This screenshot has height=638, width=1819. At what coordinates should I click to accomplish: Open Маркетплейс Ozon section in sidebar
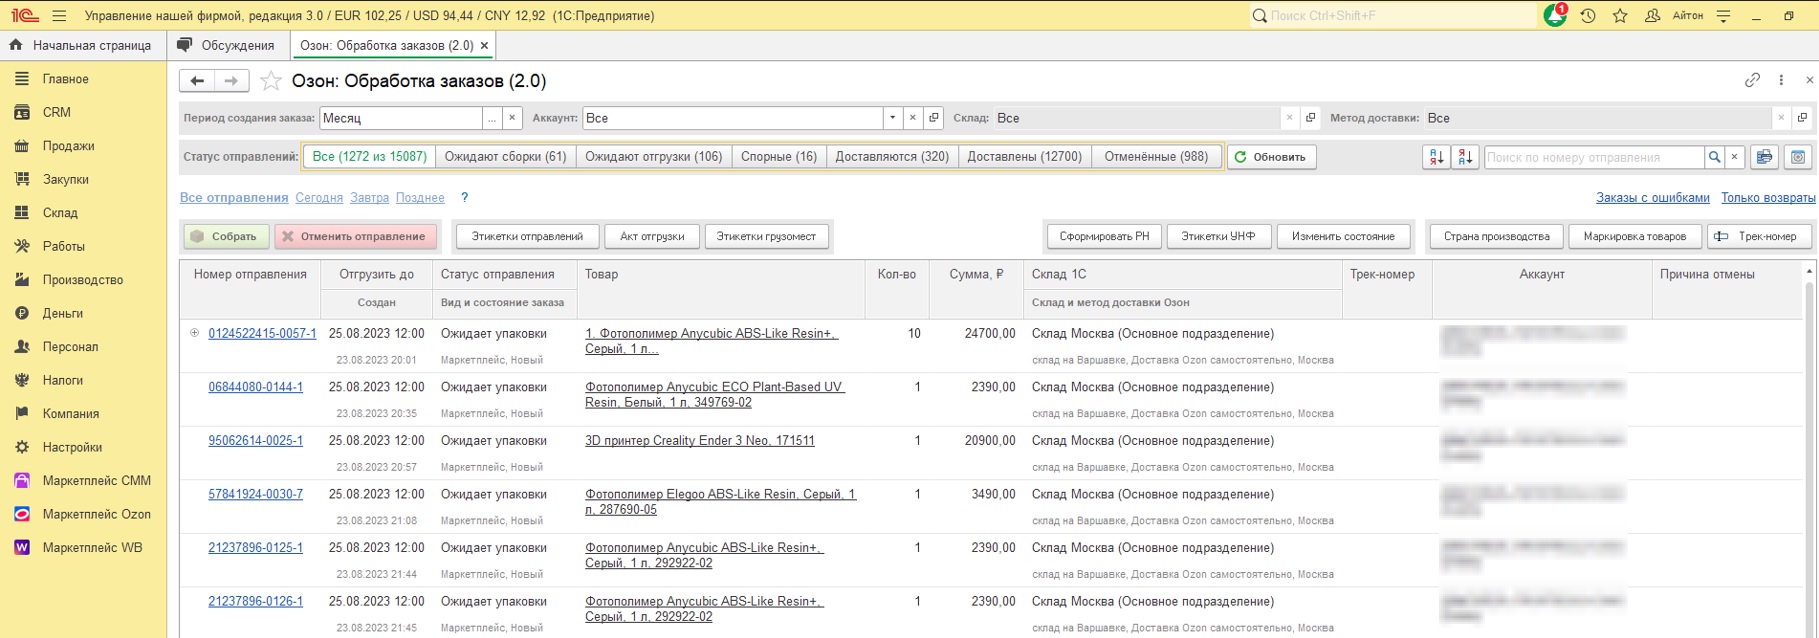96,514
